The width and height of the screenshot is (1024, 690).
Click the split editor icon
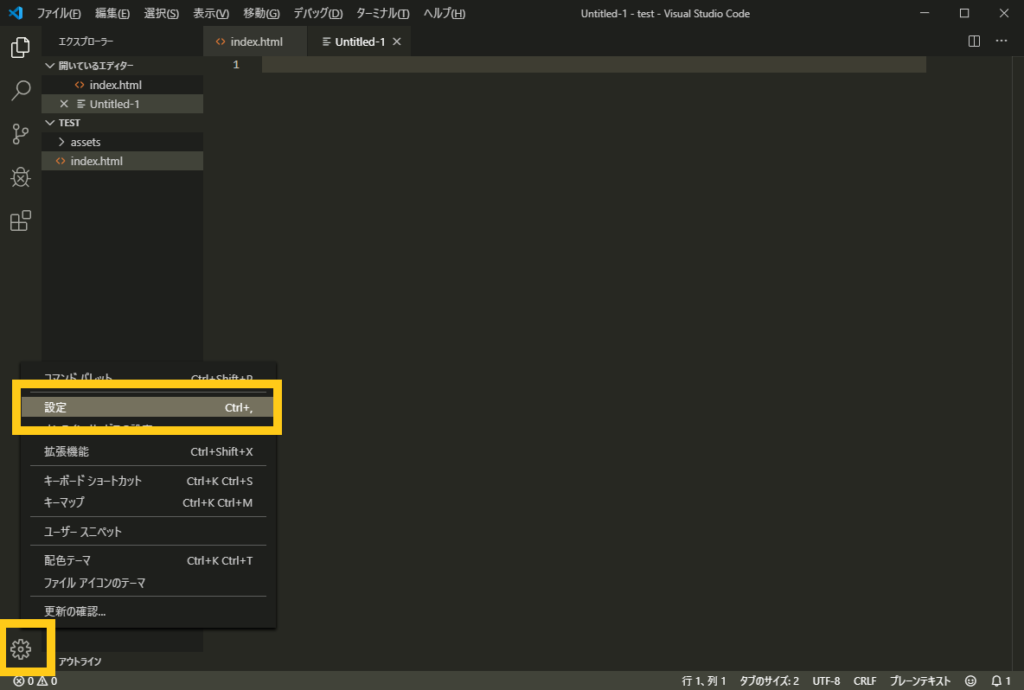click(x=972, y=41)
